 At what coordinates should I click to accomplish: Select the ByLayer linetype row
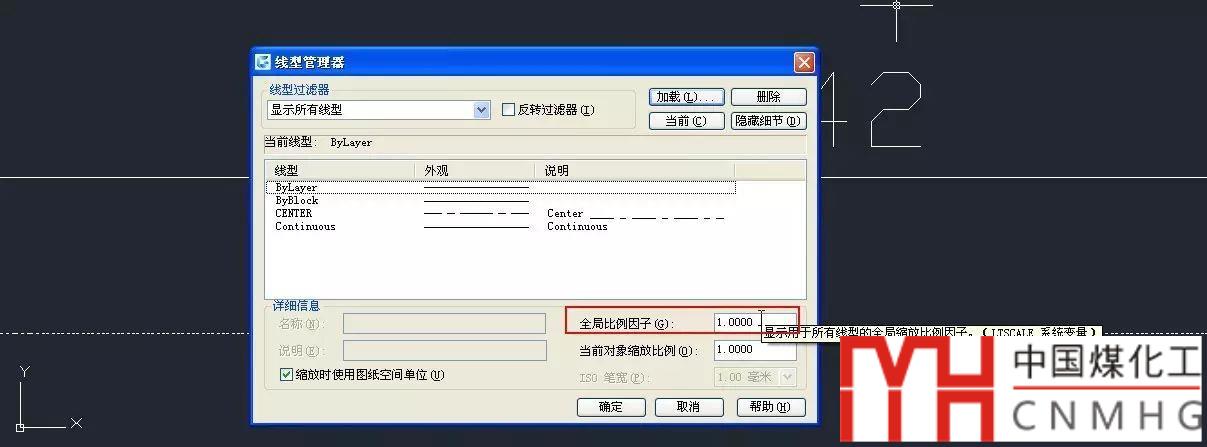pos(501,187)
